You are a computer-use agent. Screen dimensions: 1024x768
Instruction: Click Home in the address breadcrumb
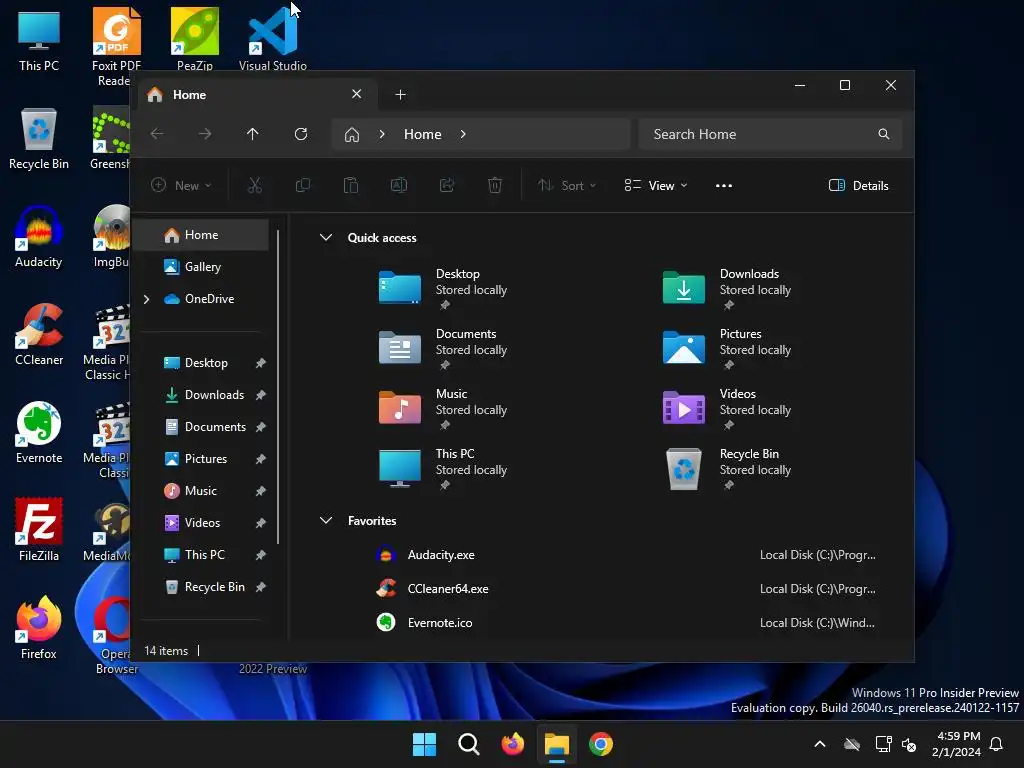coord(423,134)
